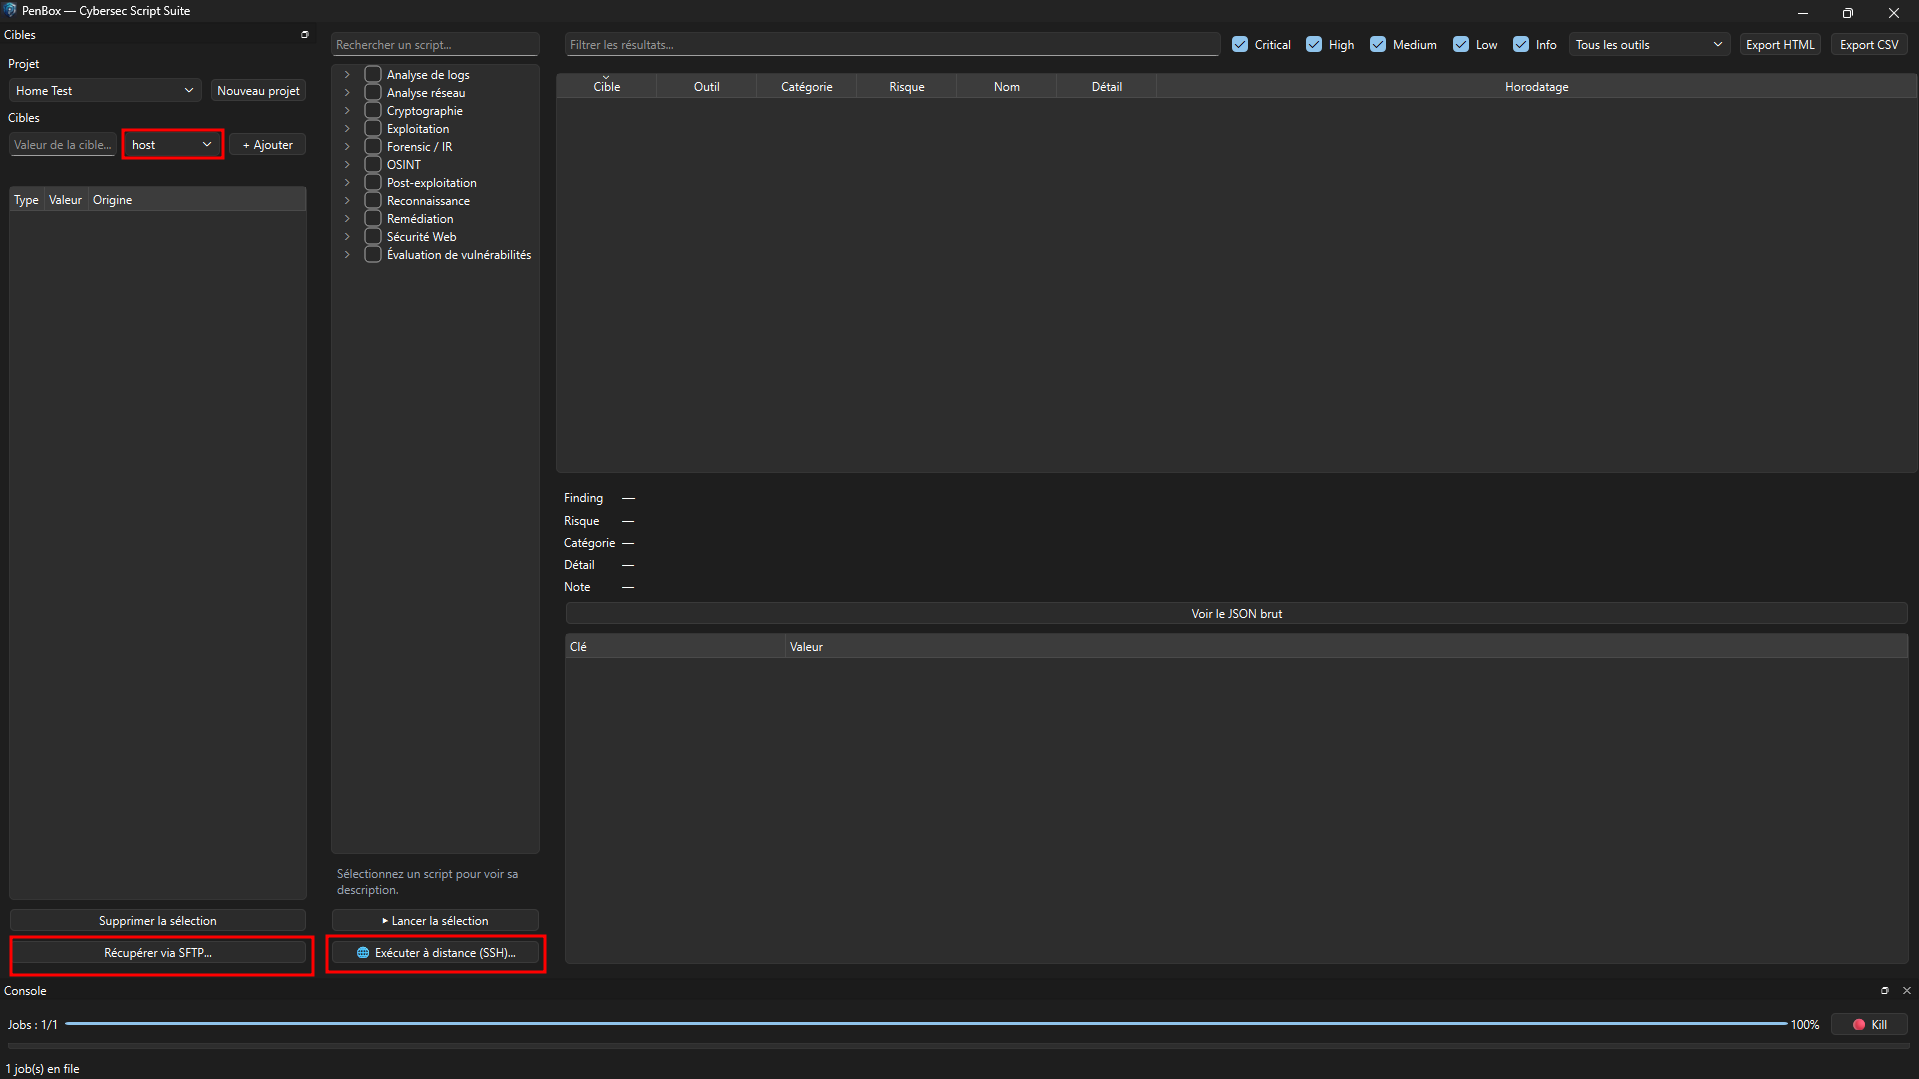1919x1079 pixels.
Task: Check the Analyse de logs category box
Action: click(x=373, y=74)
